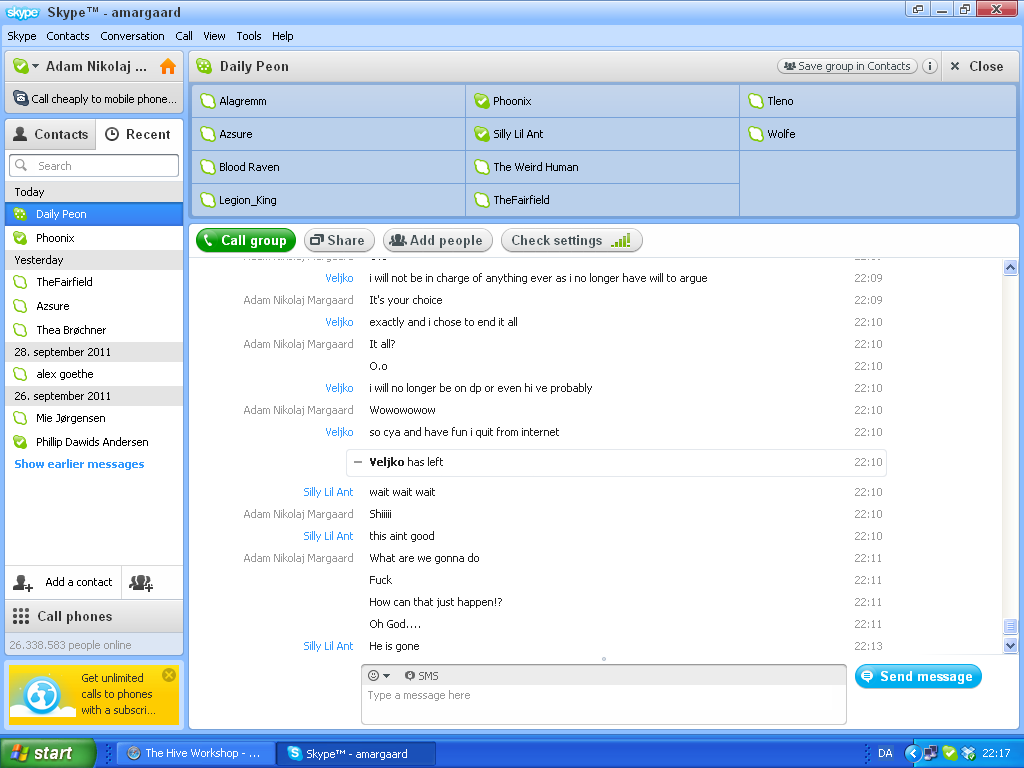Open TheFairfield conversation from Yesterday
The image size is (1024, 768).
click(94, 282)
